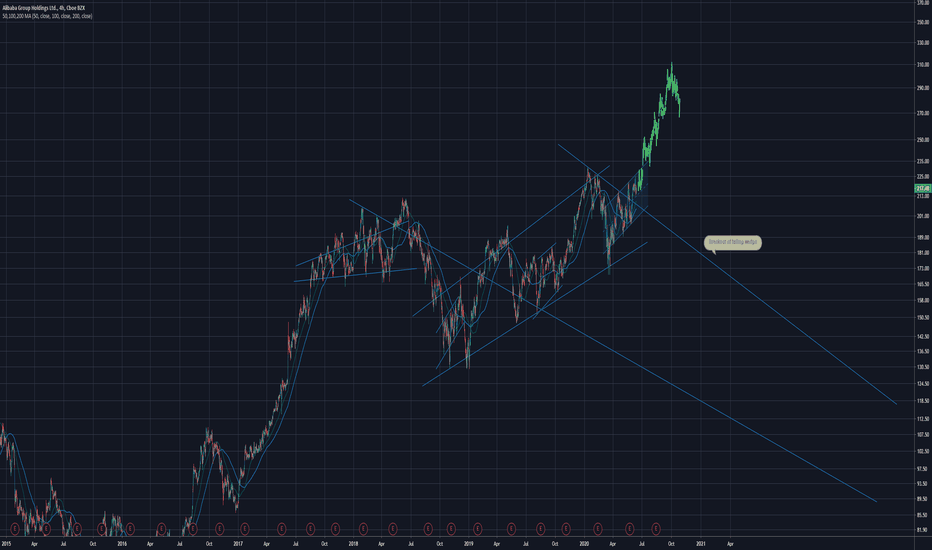Click the 250.00 price axis label
The height and width of the screenshot is (550, 932).
(x=923, y=140)
